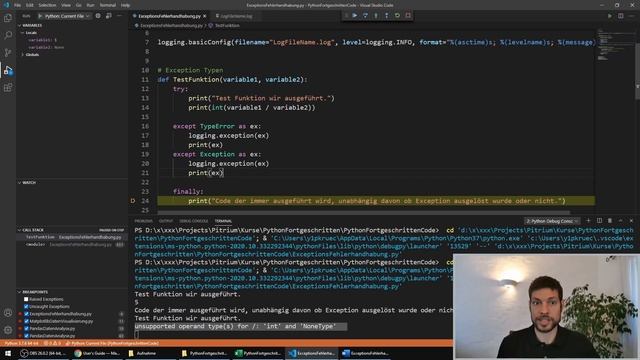Open the Windows Start button

[x=8, y=353]
